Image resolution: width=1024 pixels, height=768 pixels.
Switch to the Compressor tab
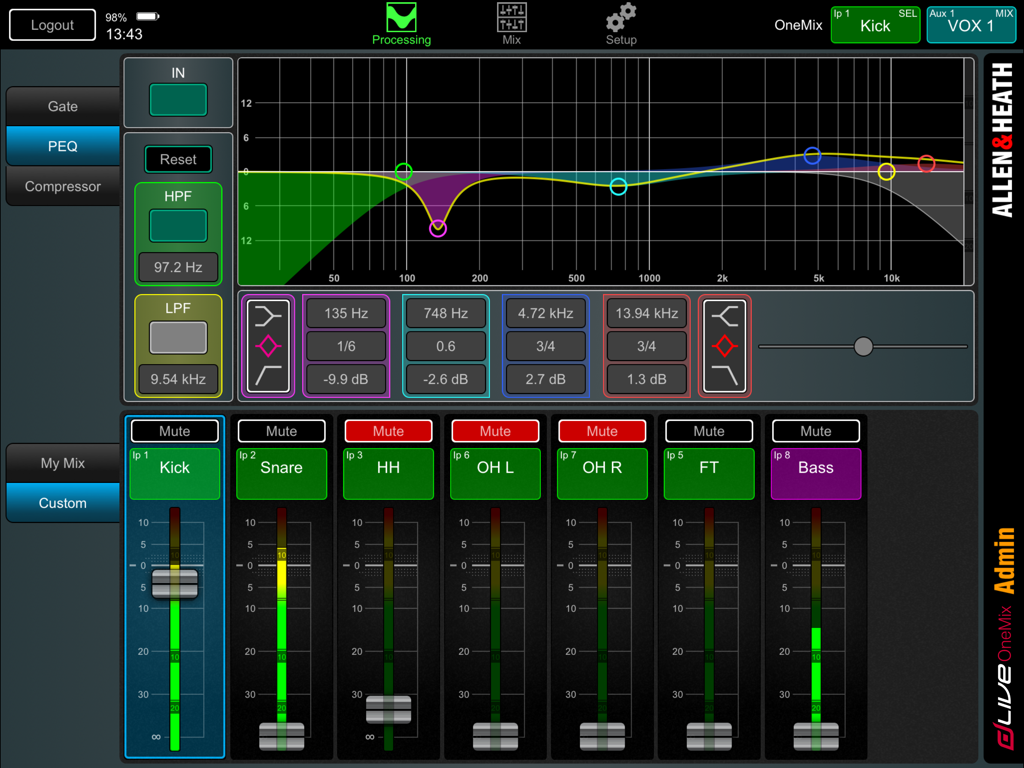62,186
